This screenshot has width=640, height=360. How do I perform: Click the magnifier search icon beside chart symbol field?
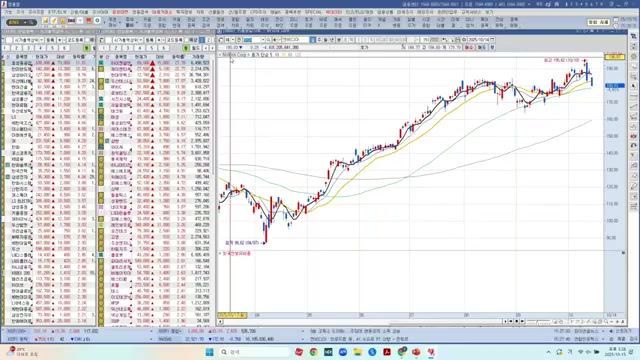tap(268, 40)
